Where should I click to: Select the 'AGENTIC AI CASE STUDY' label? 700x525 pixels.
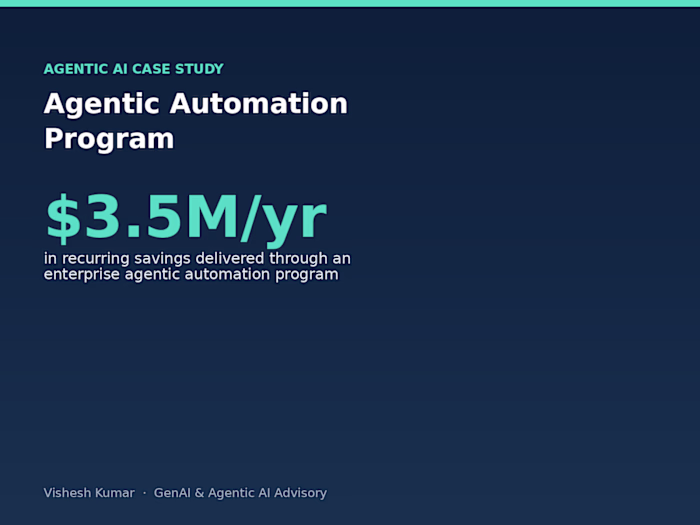click(133, 69)
